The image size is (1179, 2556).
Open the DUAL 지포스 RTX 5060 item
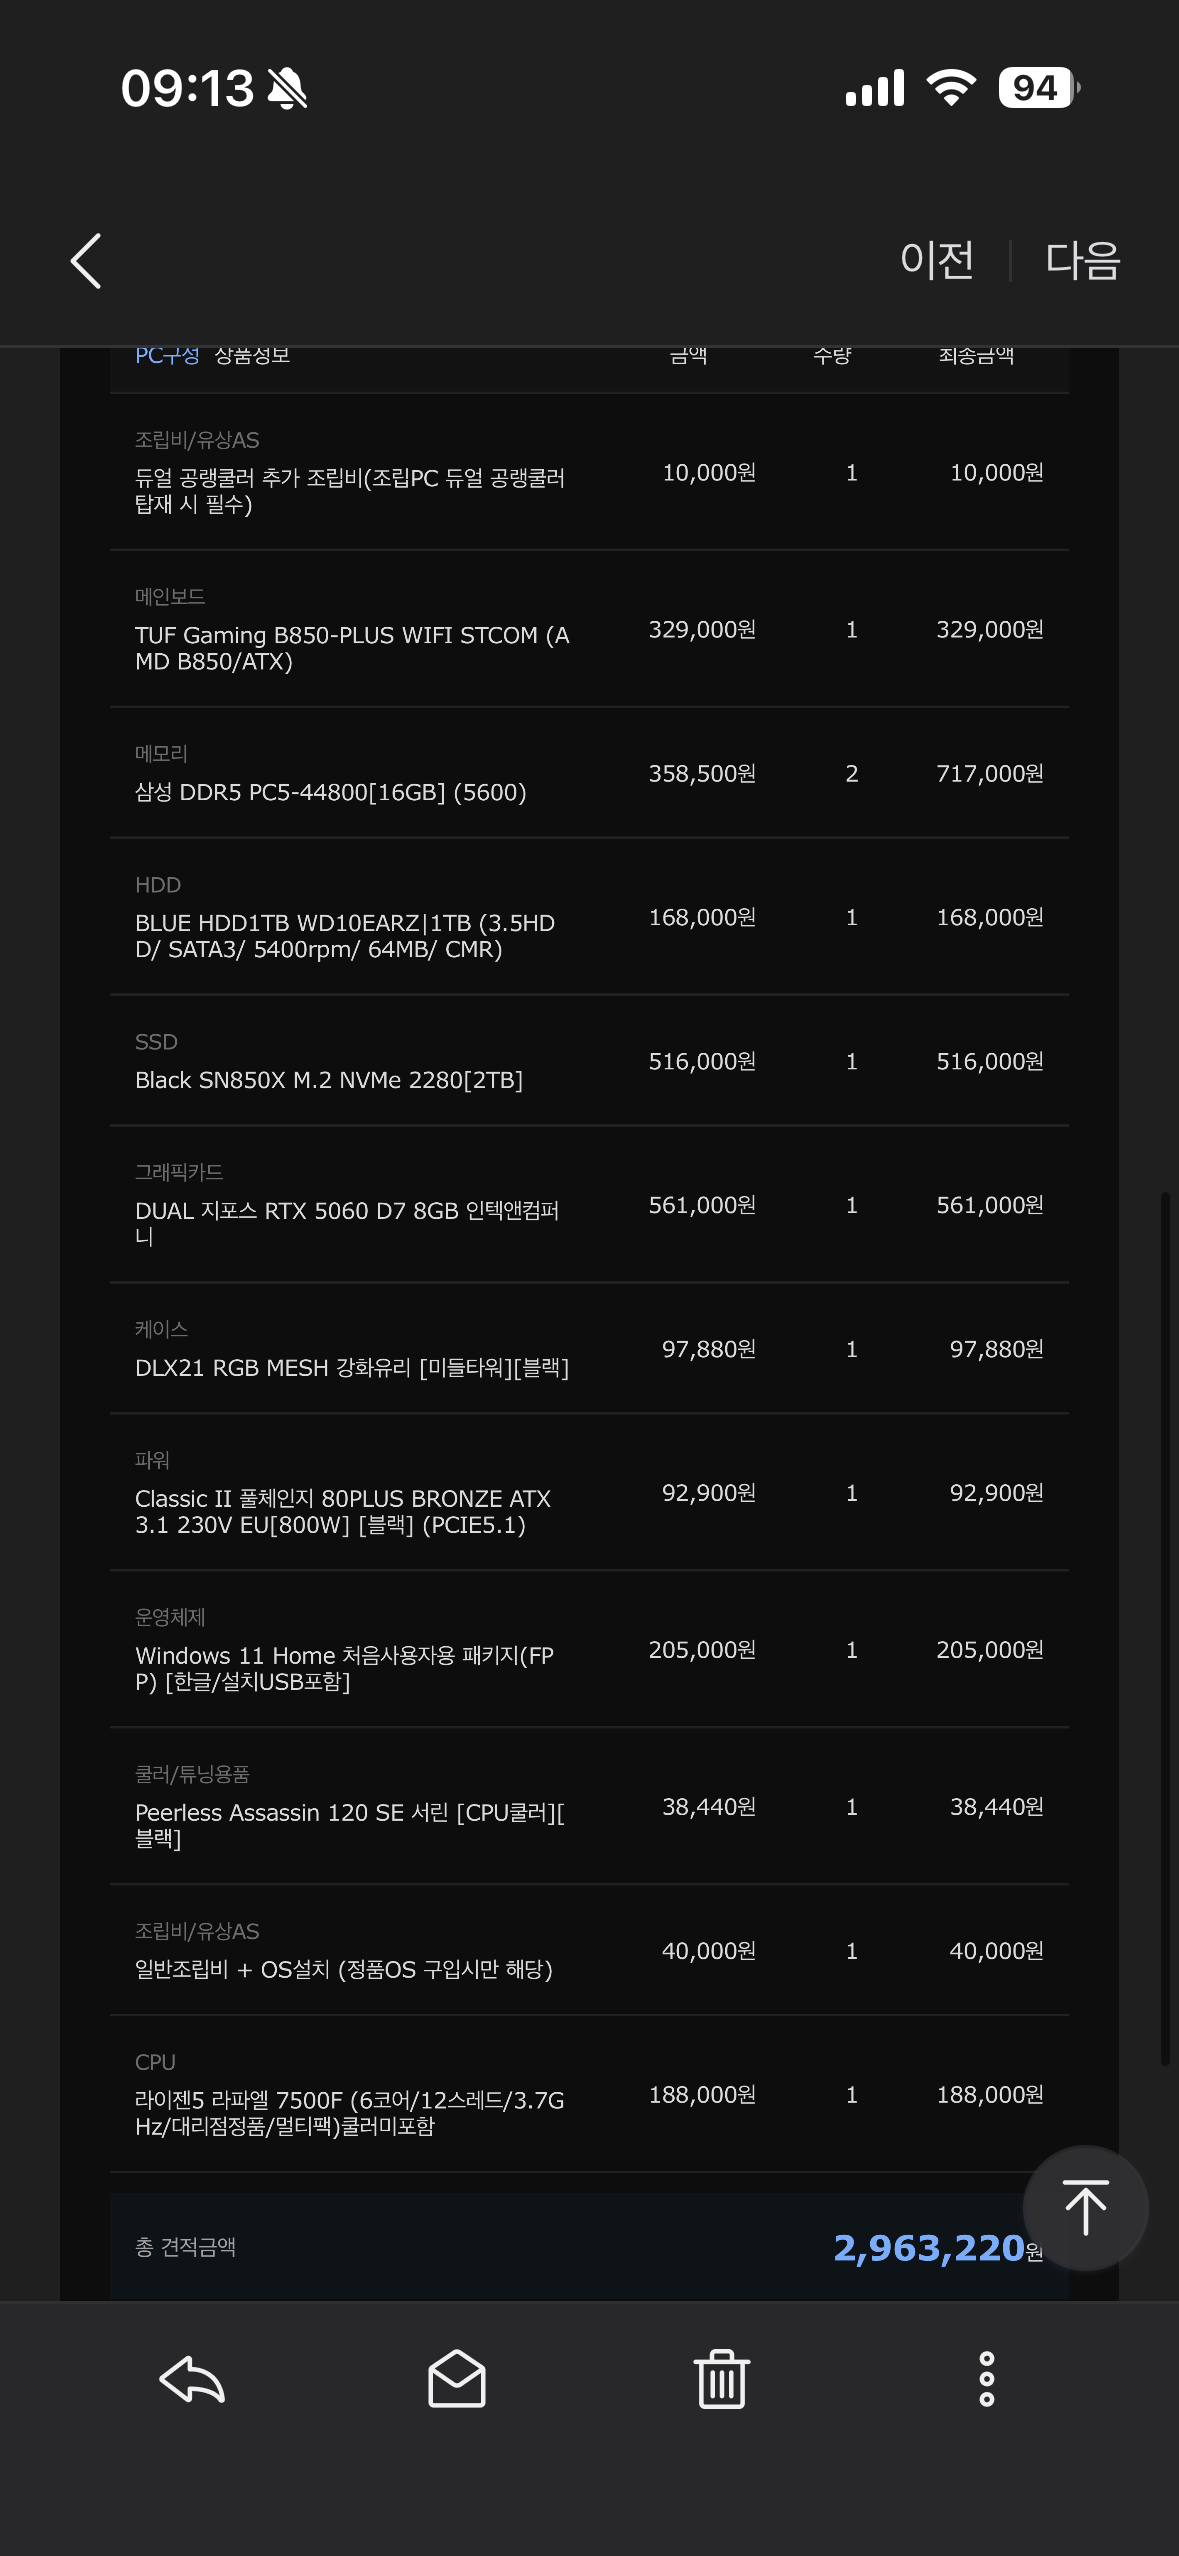tap(346, 1223)
